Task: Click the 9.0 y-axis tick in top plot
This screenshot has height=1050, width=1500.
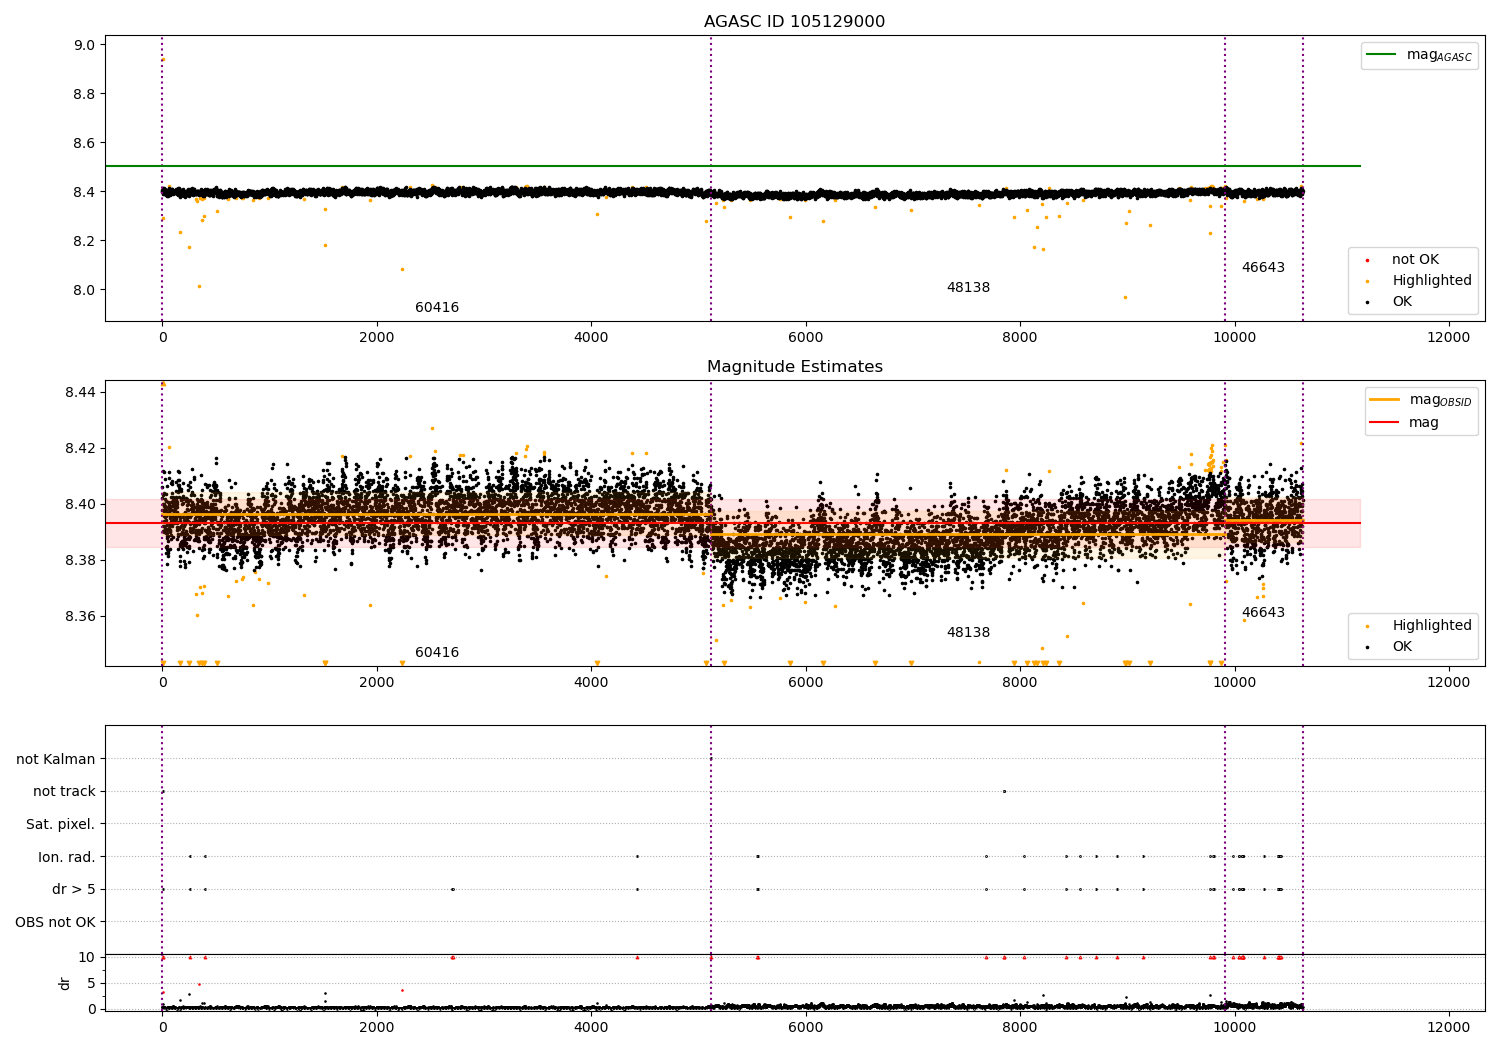Action: [x=84, y=45]
